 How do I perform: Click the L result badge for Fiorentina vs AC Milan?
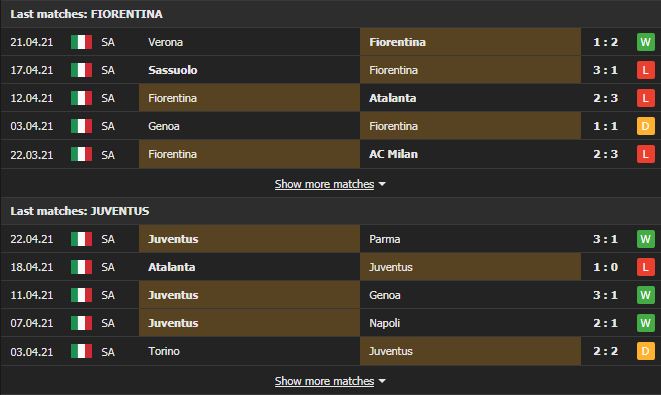[x=645, y=154]
